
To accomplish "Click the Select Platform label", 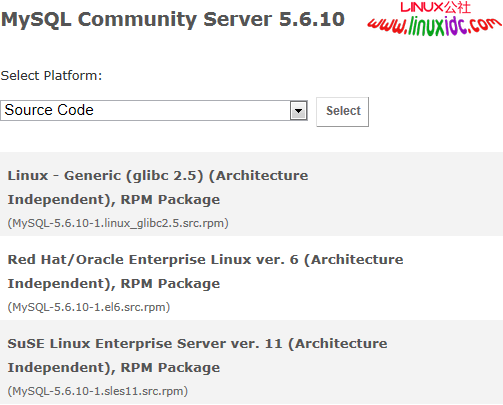I will (51, 76).
